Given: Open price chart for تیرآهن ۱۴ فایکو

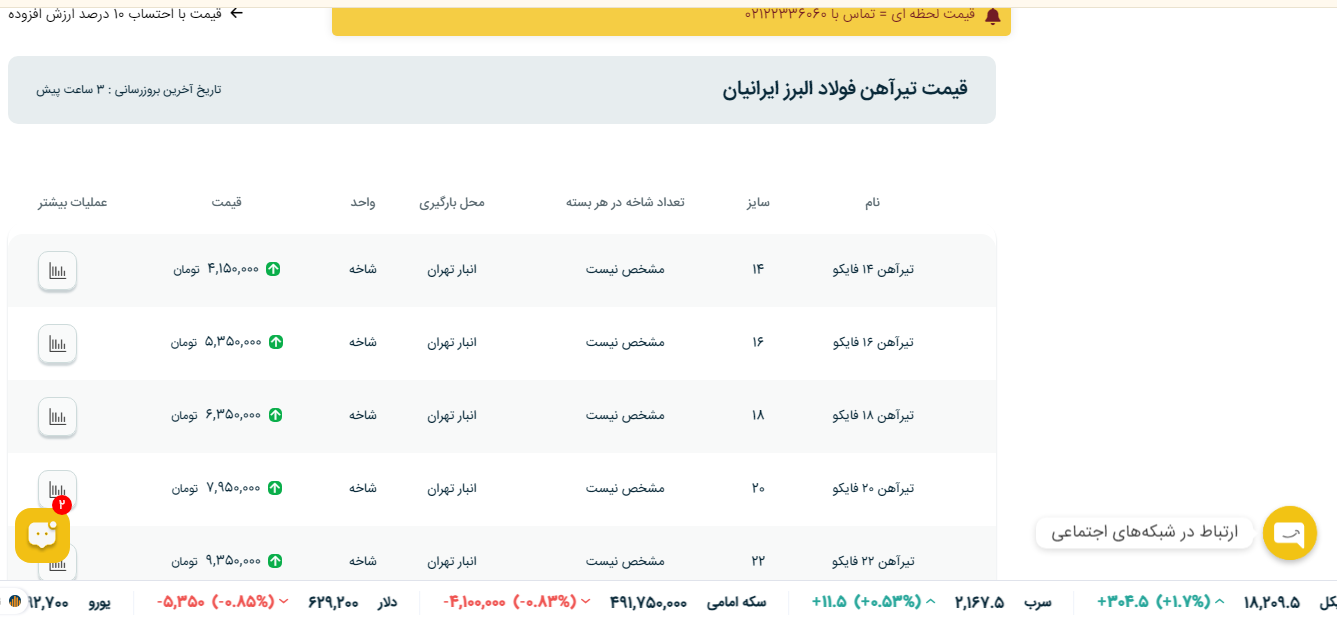Looking at the screenshot, I should coord(58,270).
